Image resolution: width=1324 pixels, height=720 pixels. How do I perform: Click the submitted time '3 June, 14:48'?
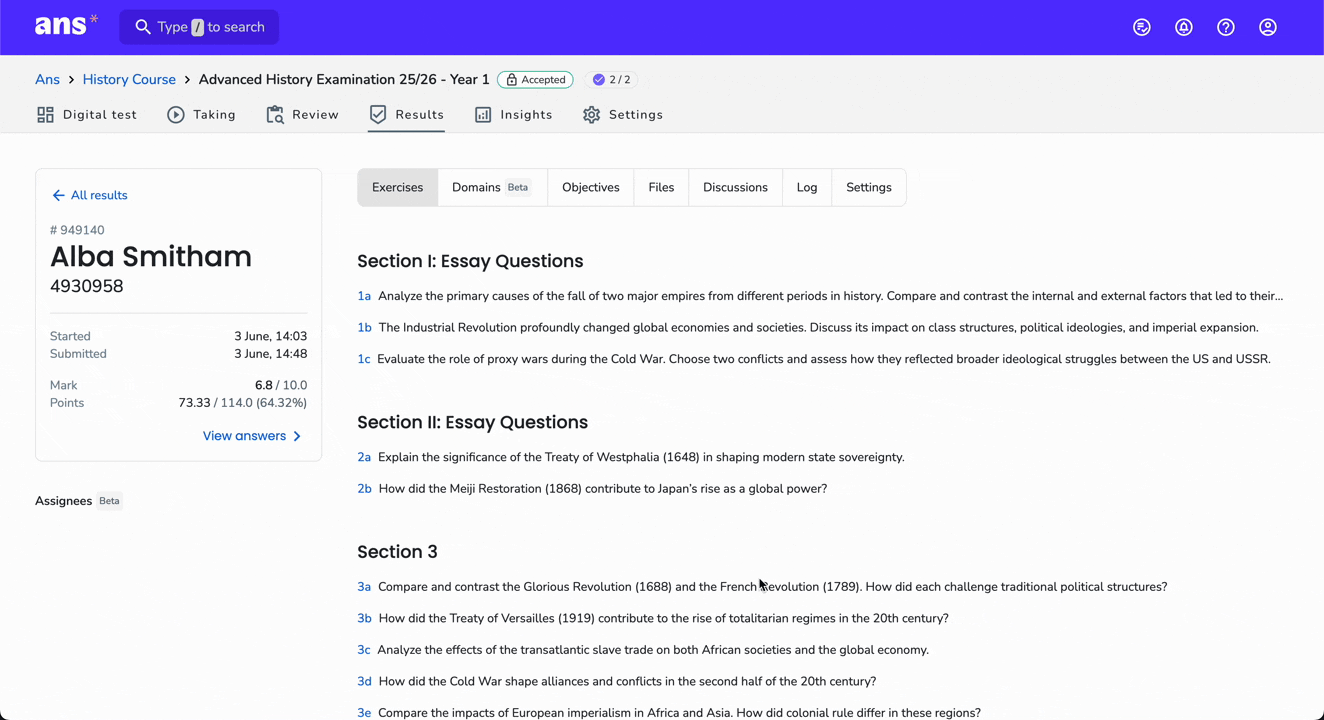[271, 354]
